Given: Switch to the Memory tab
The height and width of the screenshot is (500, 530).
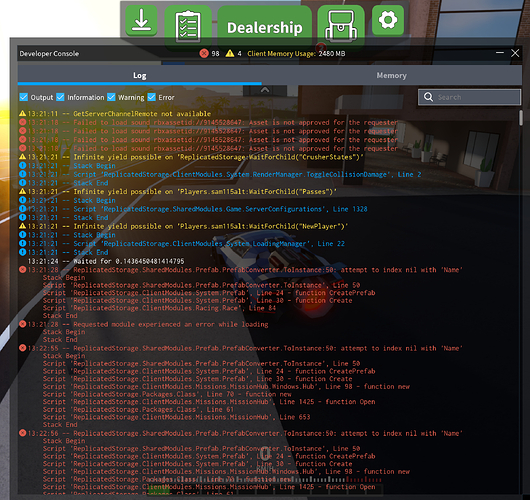Looking at the screenshot, I should pos(391,75).
